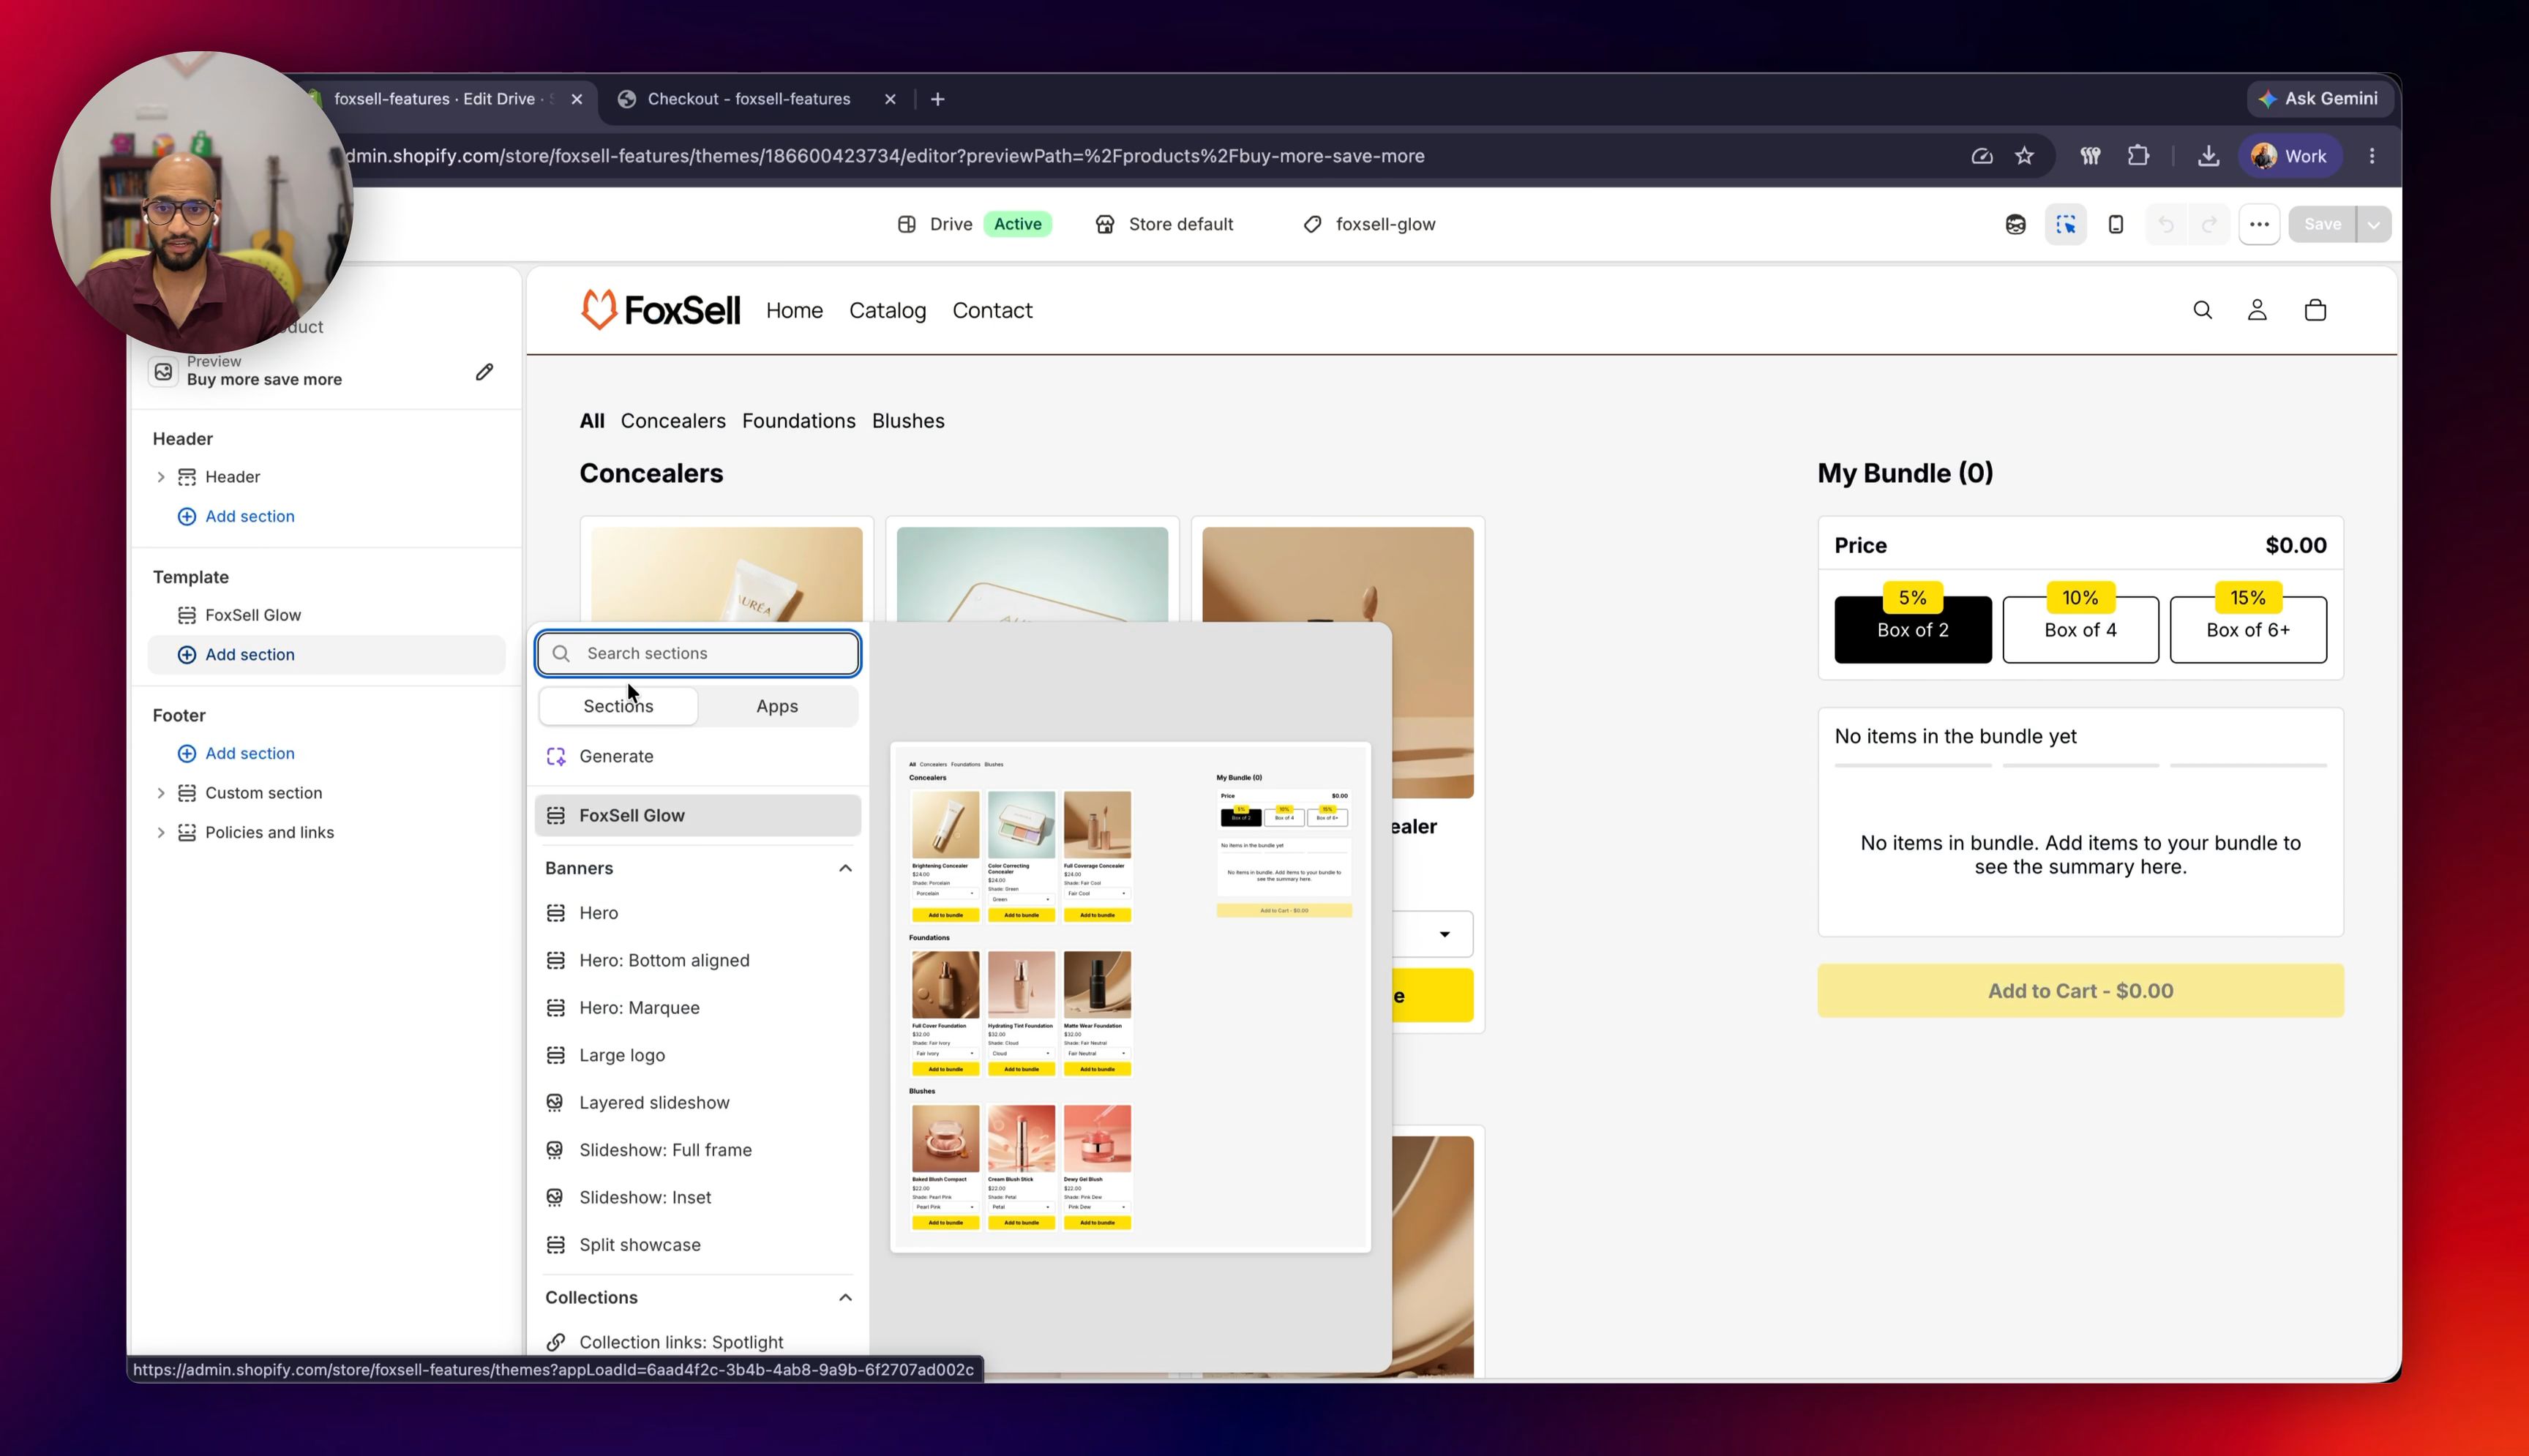Filter products by Blushes
Screen dimensions: 2529x1456
click(908, 421)
